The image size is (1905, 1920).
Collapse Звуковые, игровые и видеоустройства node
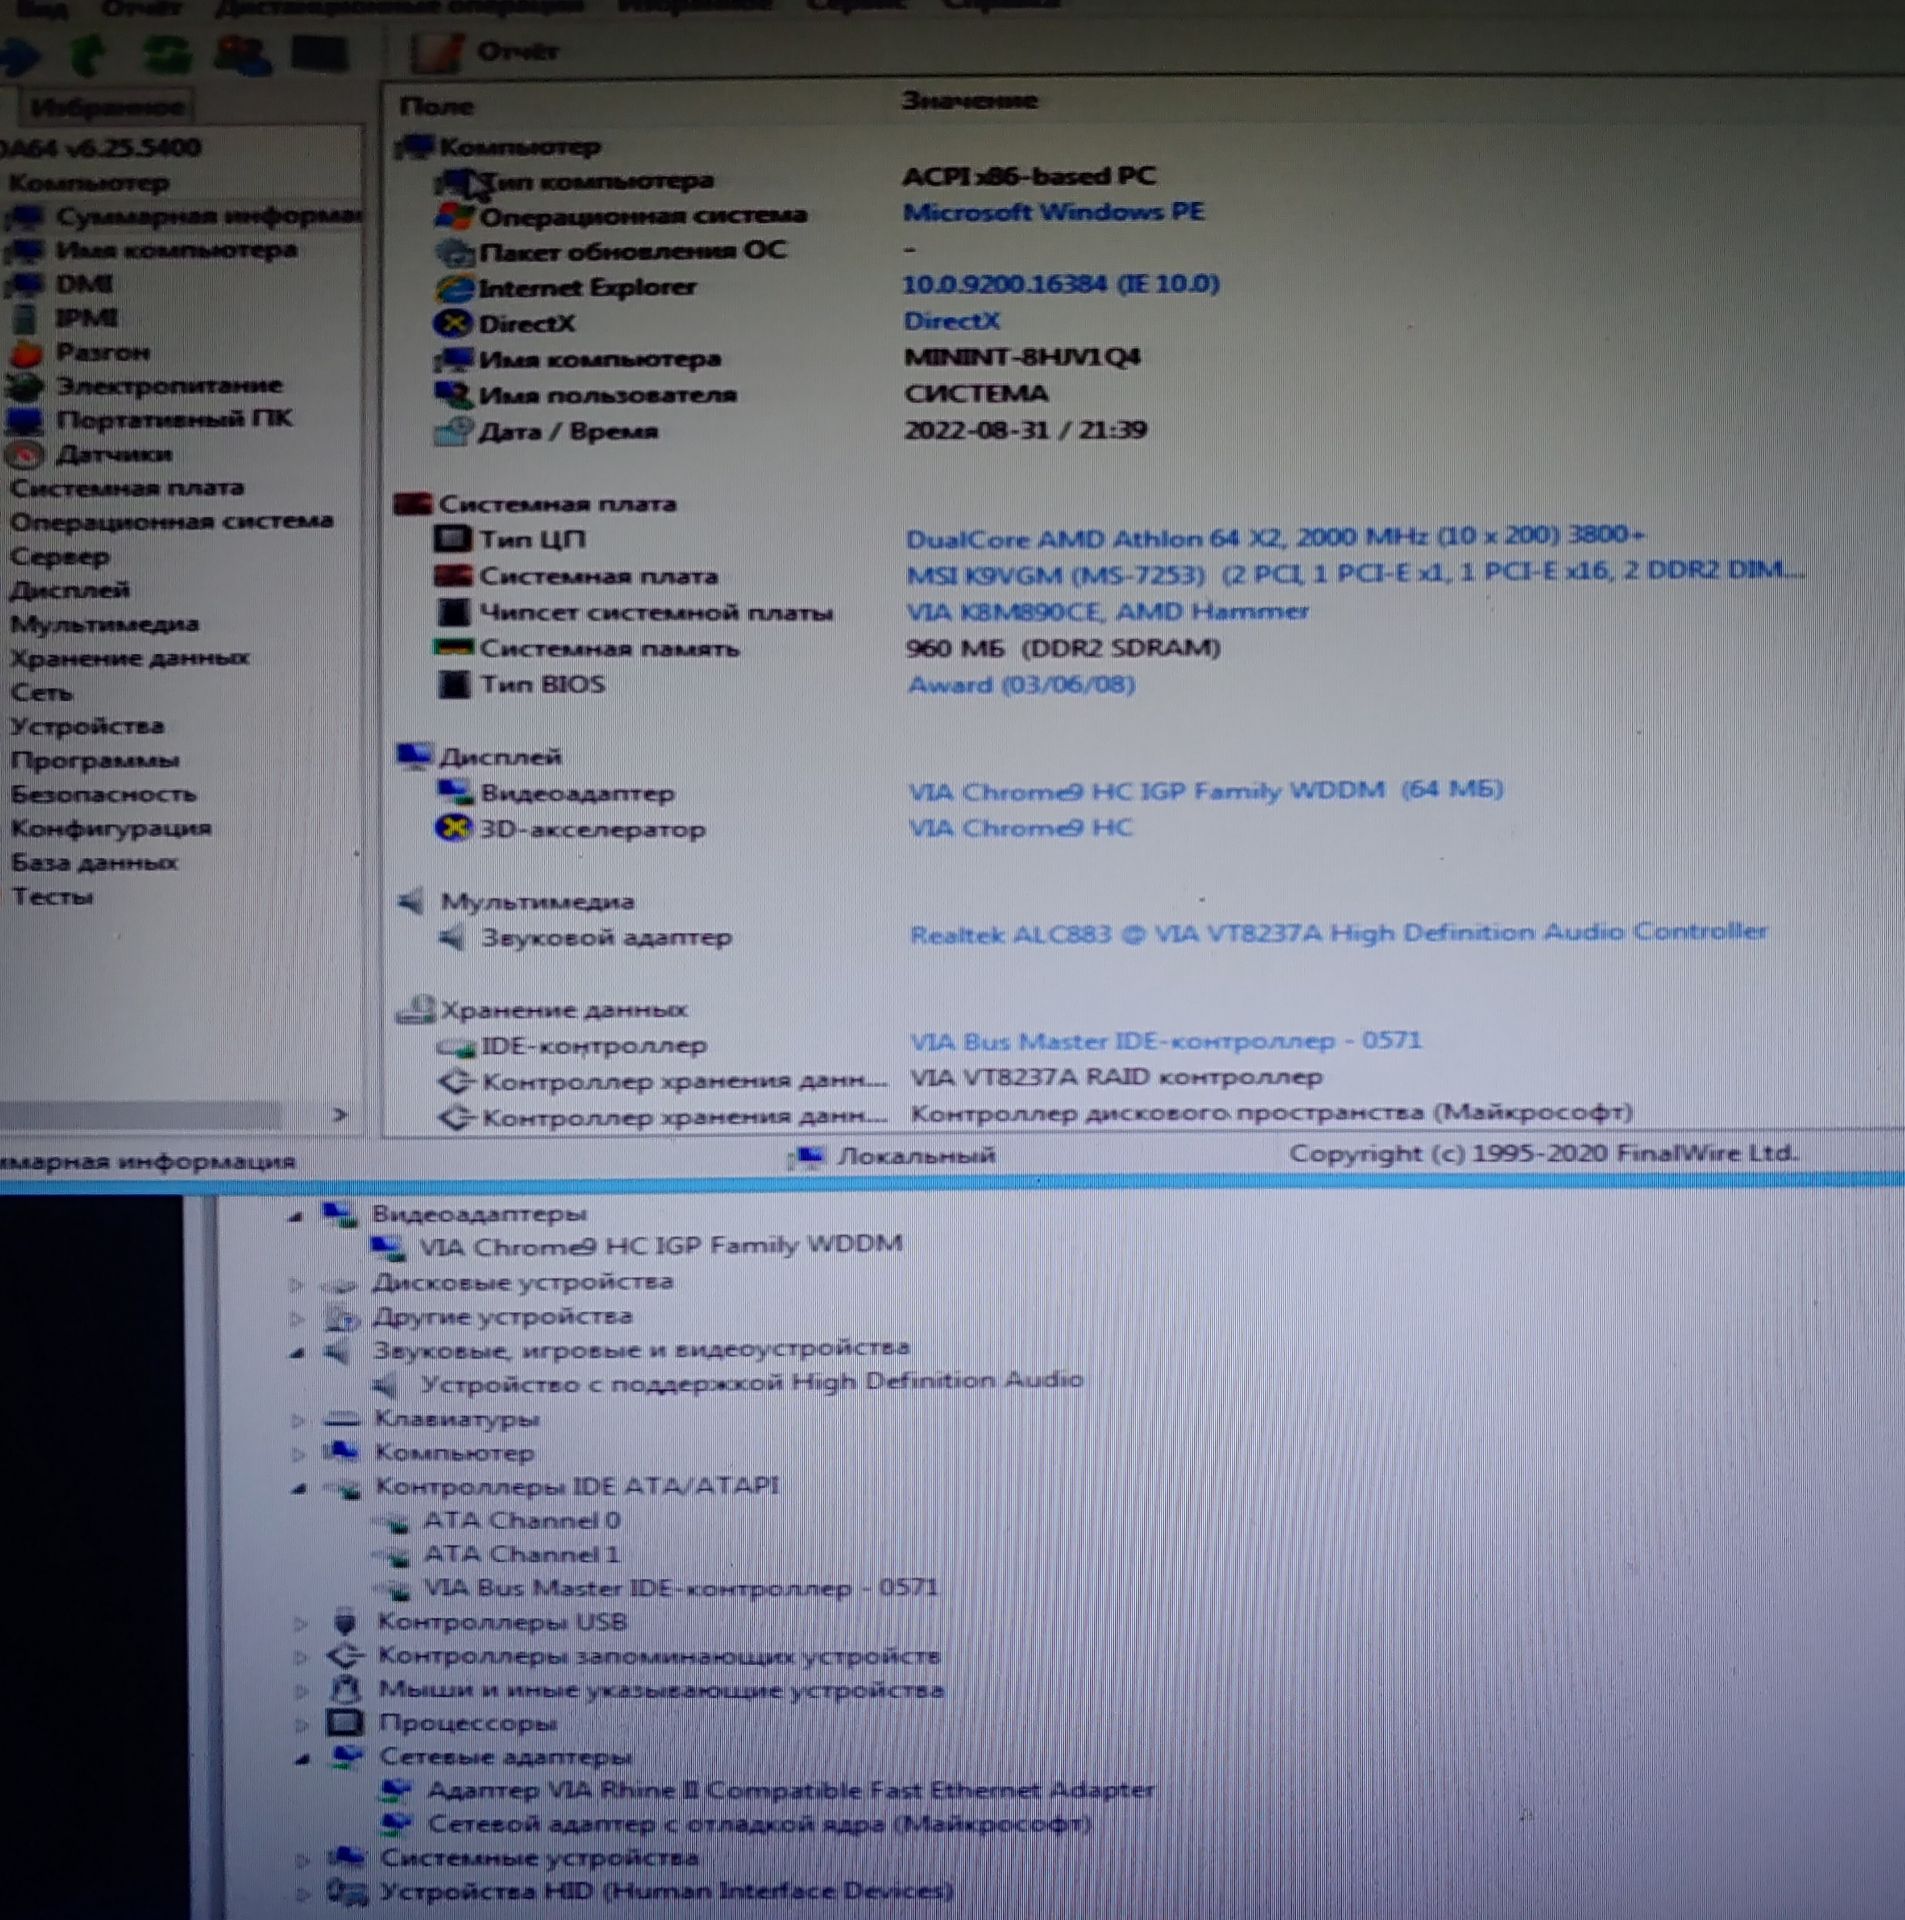[297, 1353]
